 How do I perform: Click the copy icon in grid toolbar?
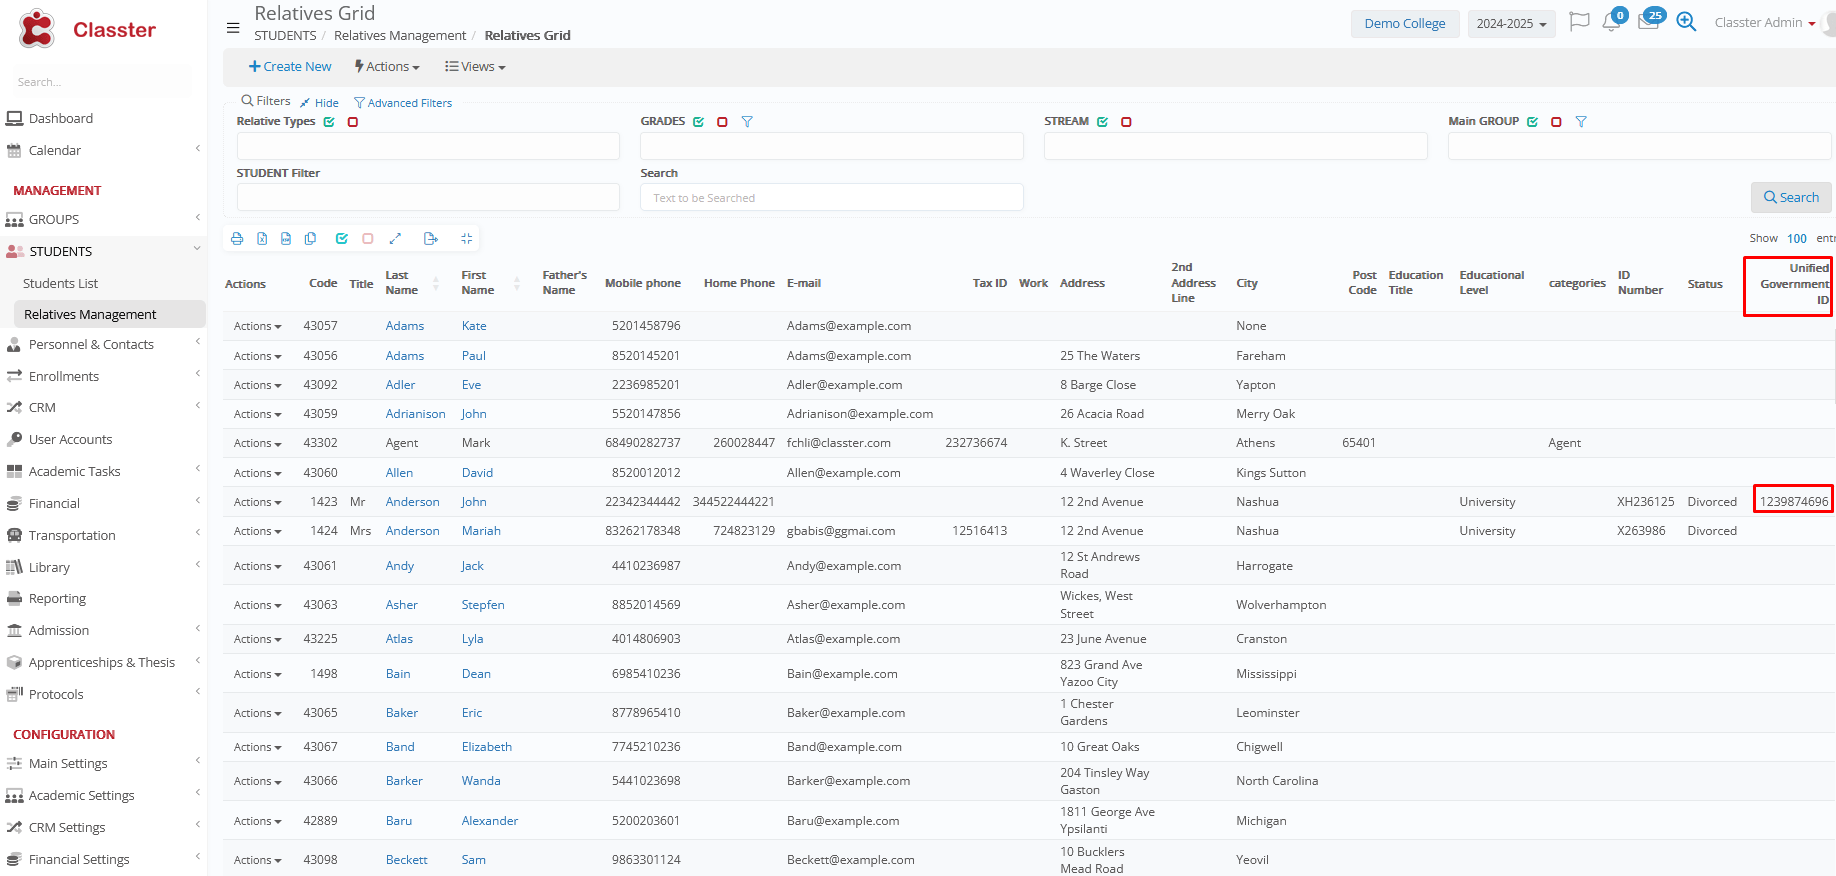(x=310, y=239)
